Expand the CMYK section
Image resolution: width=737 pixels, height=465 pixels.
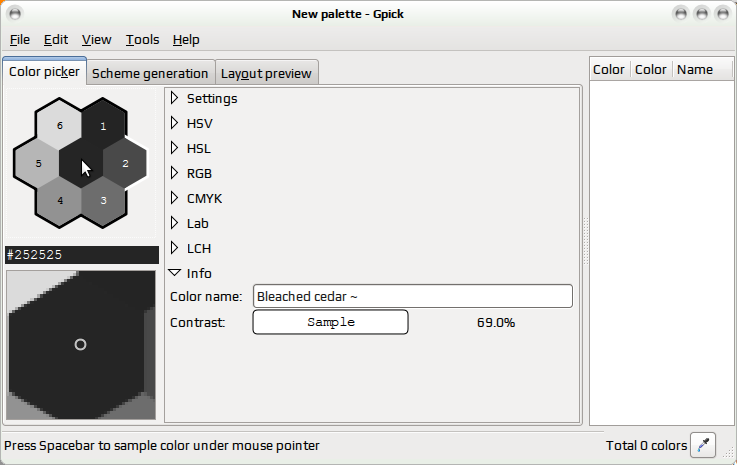pyautogui.click(x=175, y=198)
